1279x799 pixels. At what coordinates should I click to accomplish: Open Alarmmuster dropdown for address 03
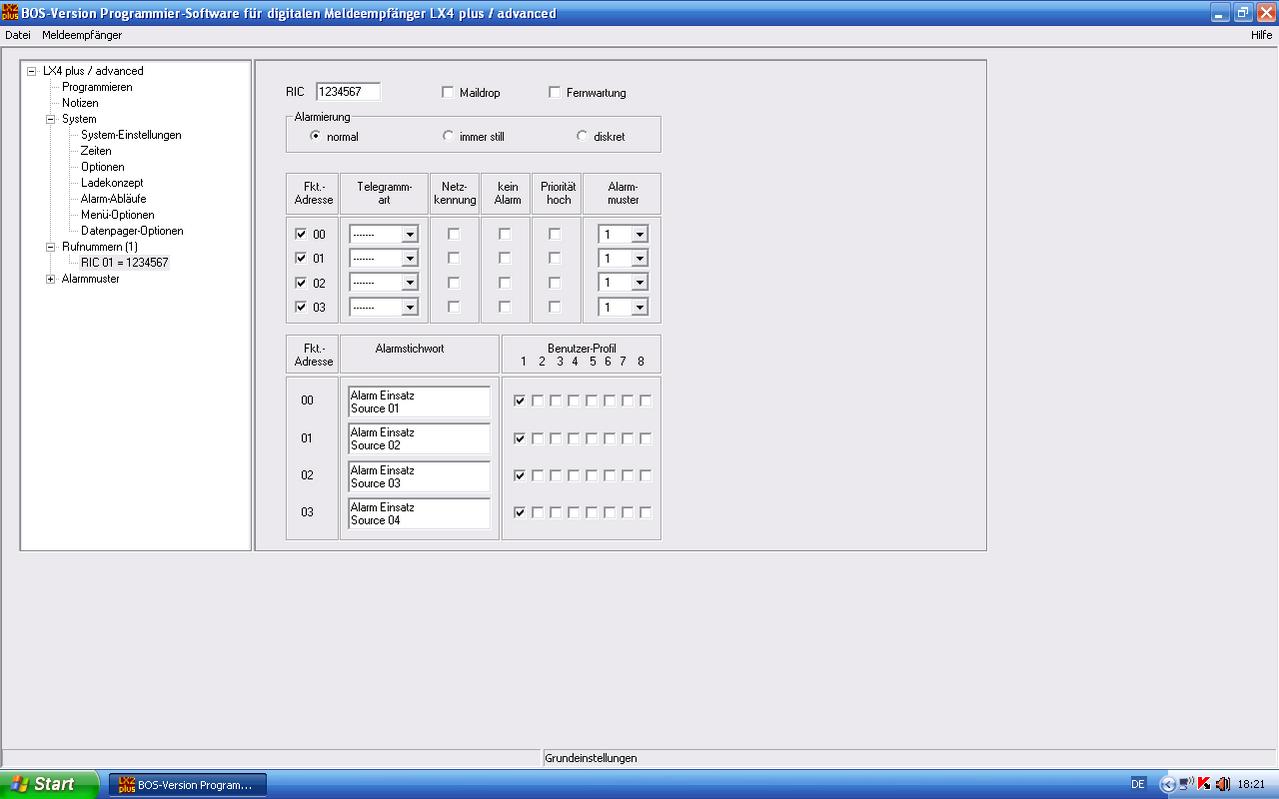(x=639, y=307)
